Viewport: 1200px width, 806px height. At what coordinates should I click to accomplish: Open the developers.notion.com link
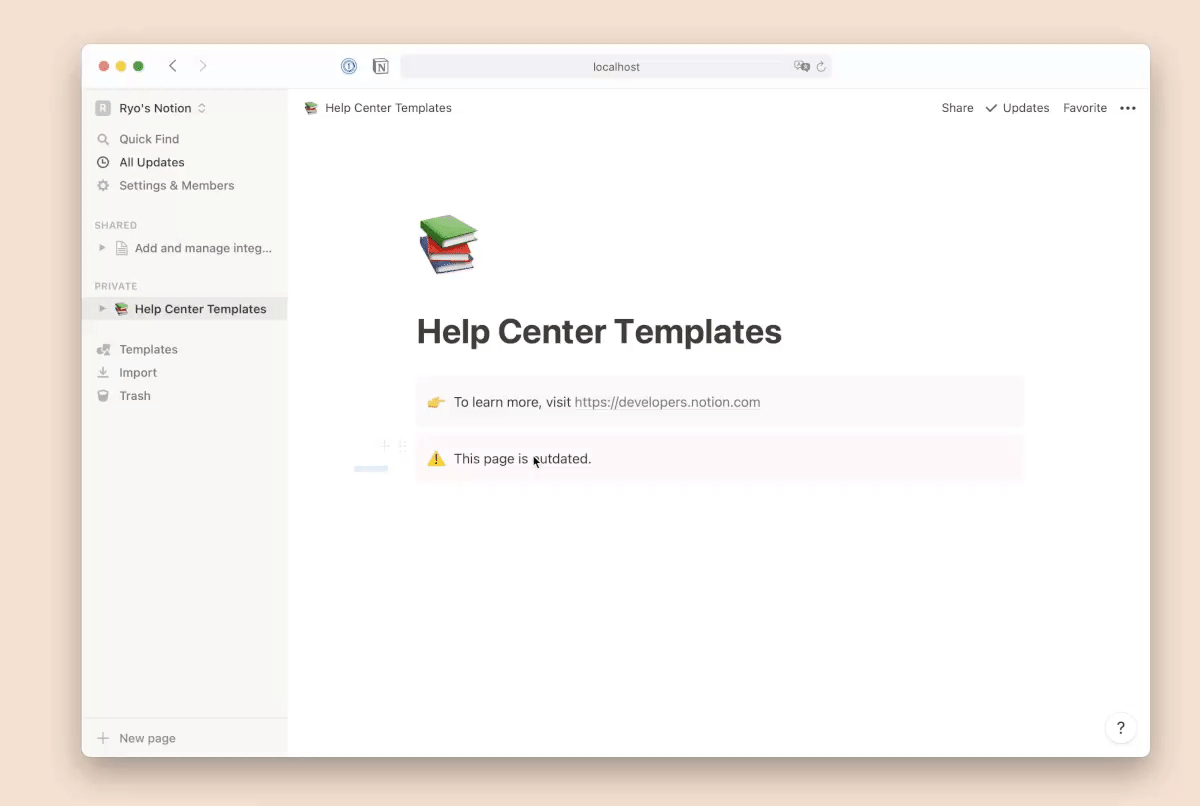tap(667, 402)
